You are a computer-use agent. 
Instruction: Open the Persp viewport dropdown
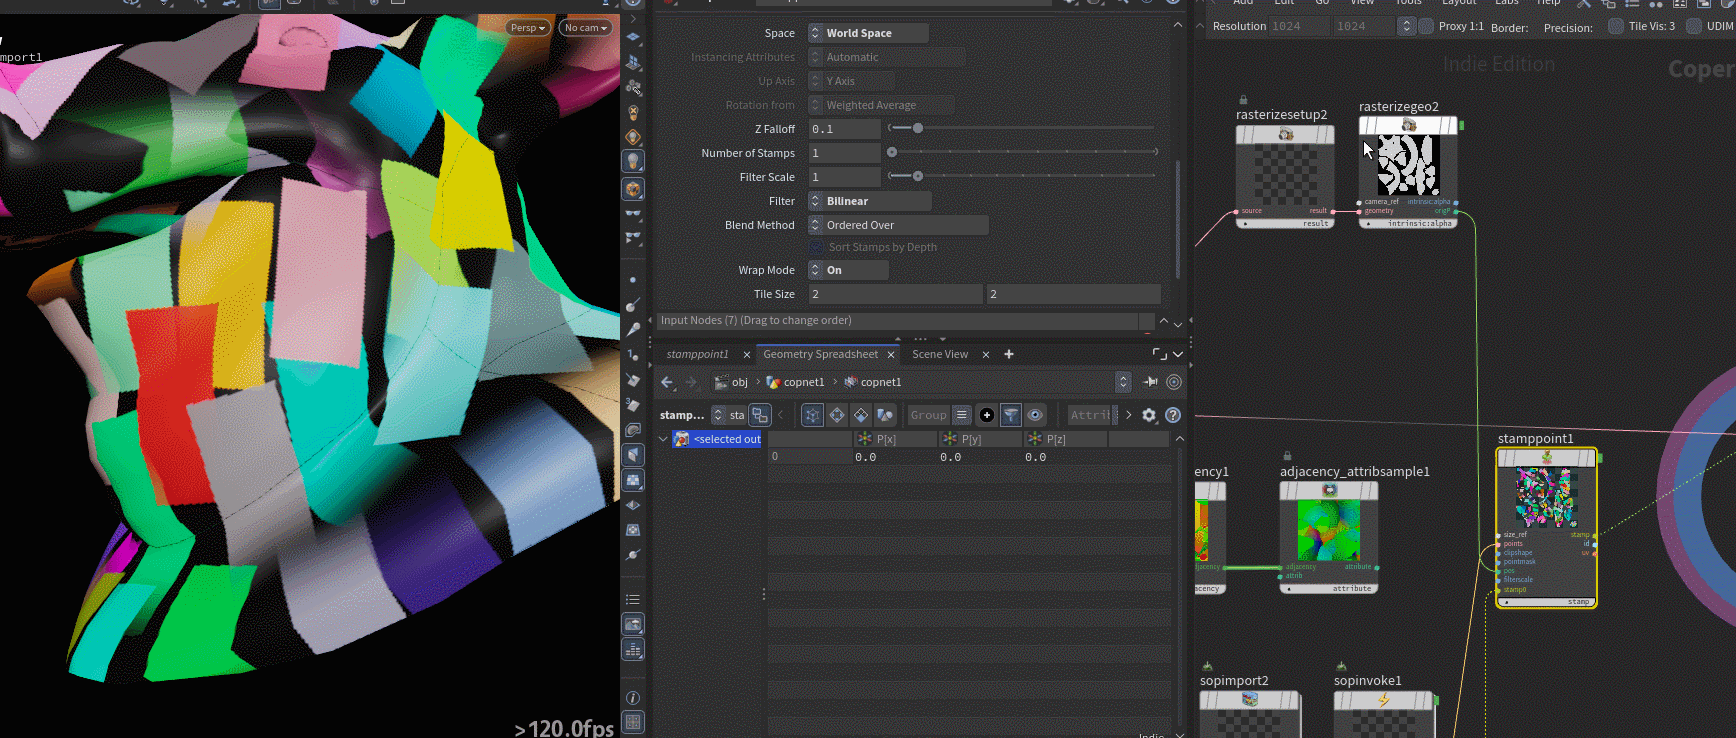528,27
